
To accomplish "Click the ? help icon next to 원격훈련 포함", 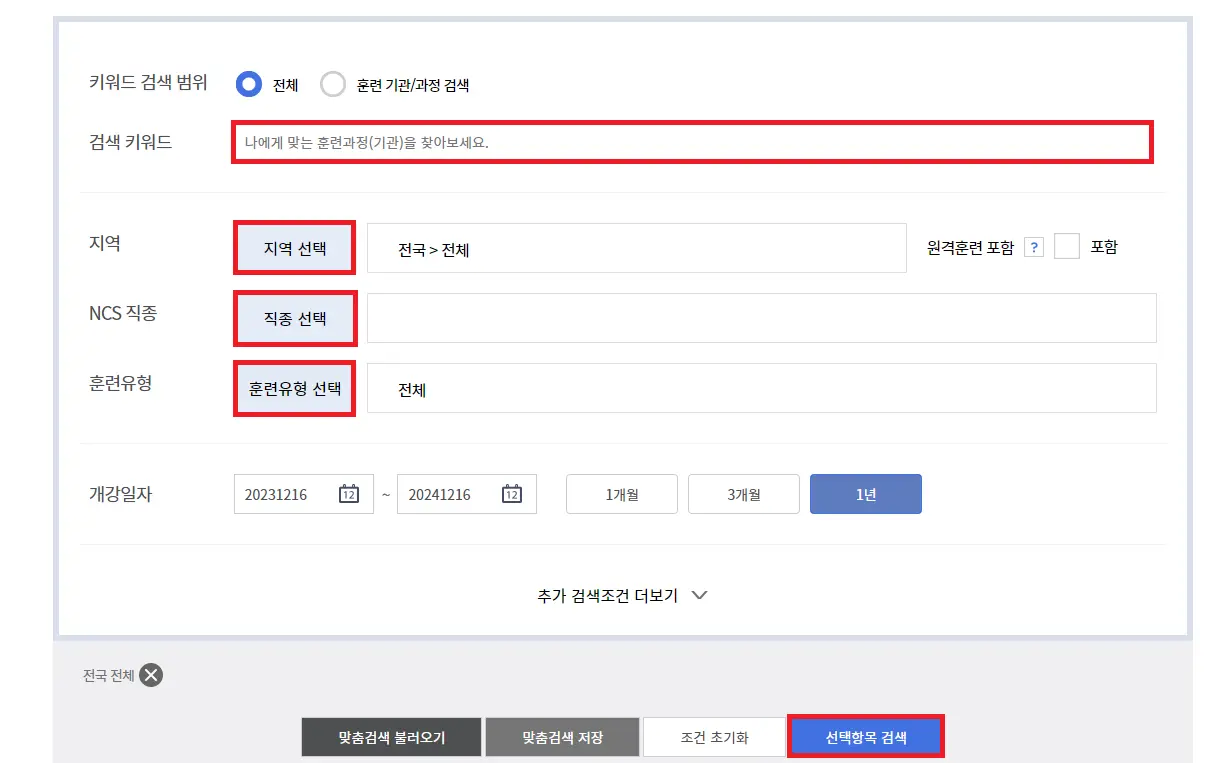I will (1034, 247).
